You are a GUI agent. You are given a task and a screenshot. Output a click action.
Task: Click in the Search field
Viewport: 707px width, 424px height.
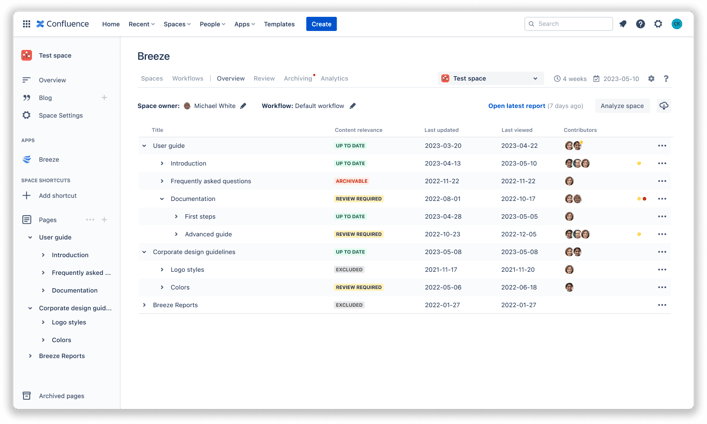[569, 24]
